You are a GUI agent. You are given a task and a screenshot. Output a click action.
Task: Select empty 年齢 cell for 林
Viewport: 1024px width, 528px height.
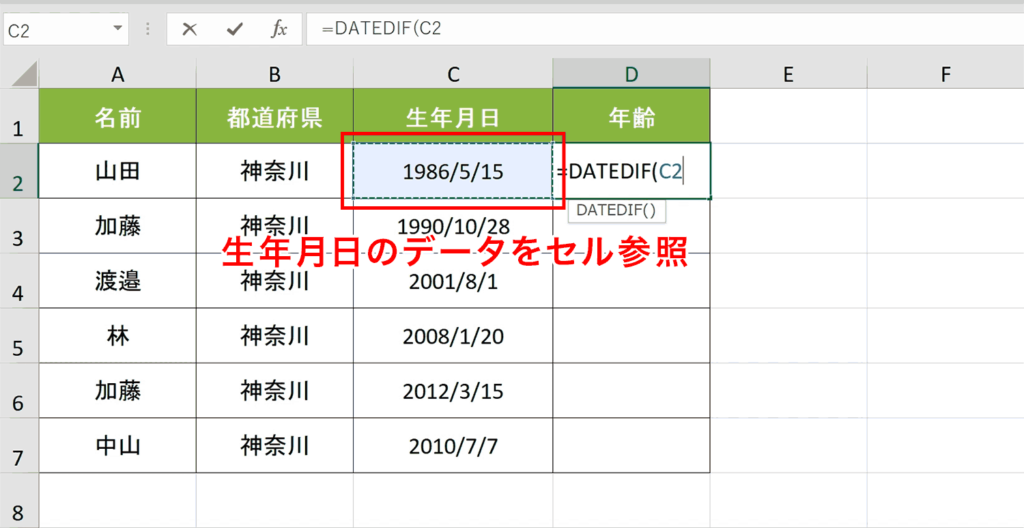coord(632,336)
